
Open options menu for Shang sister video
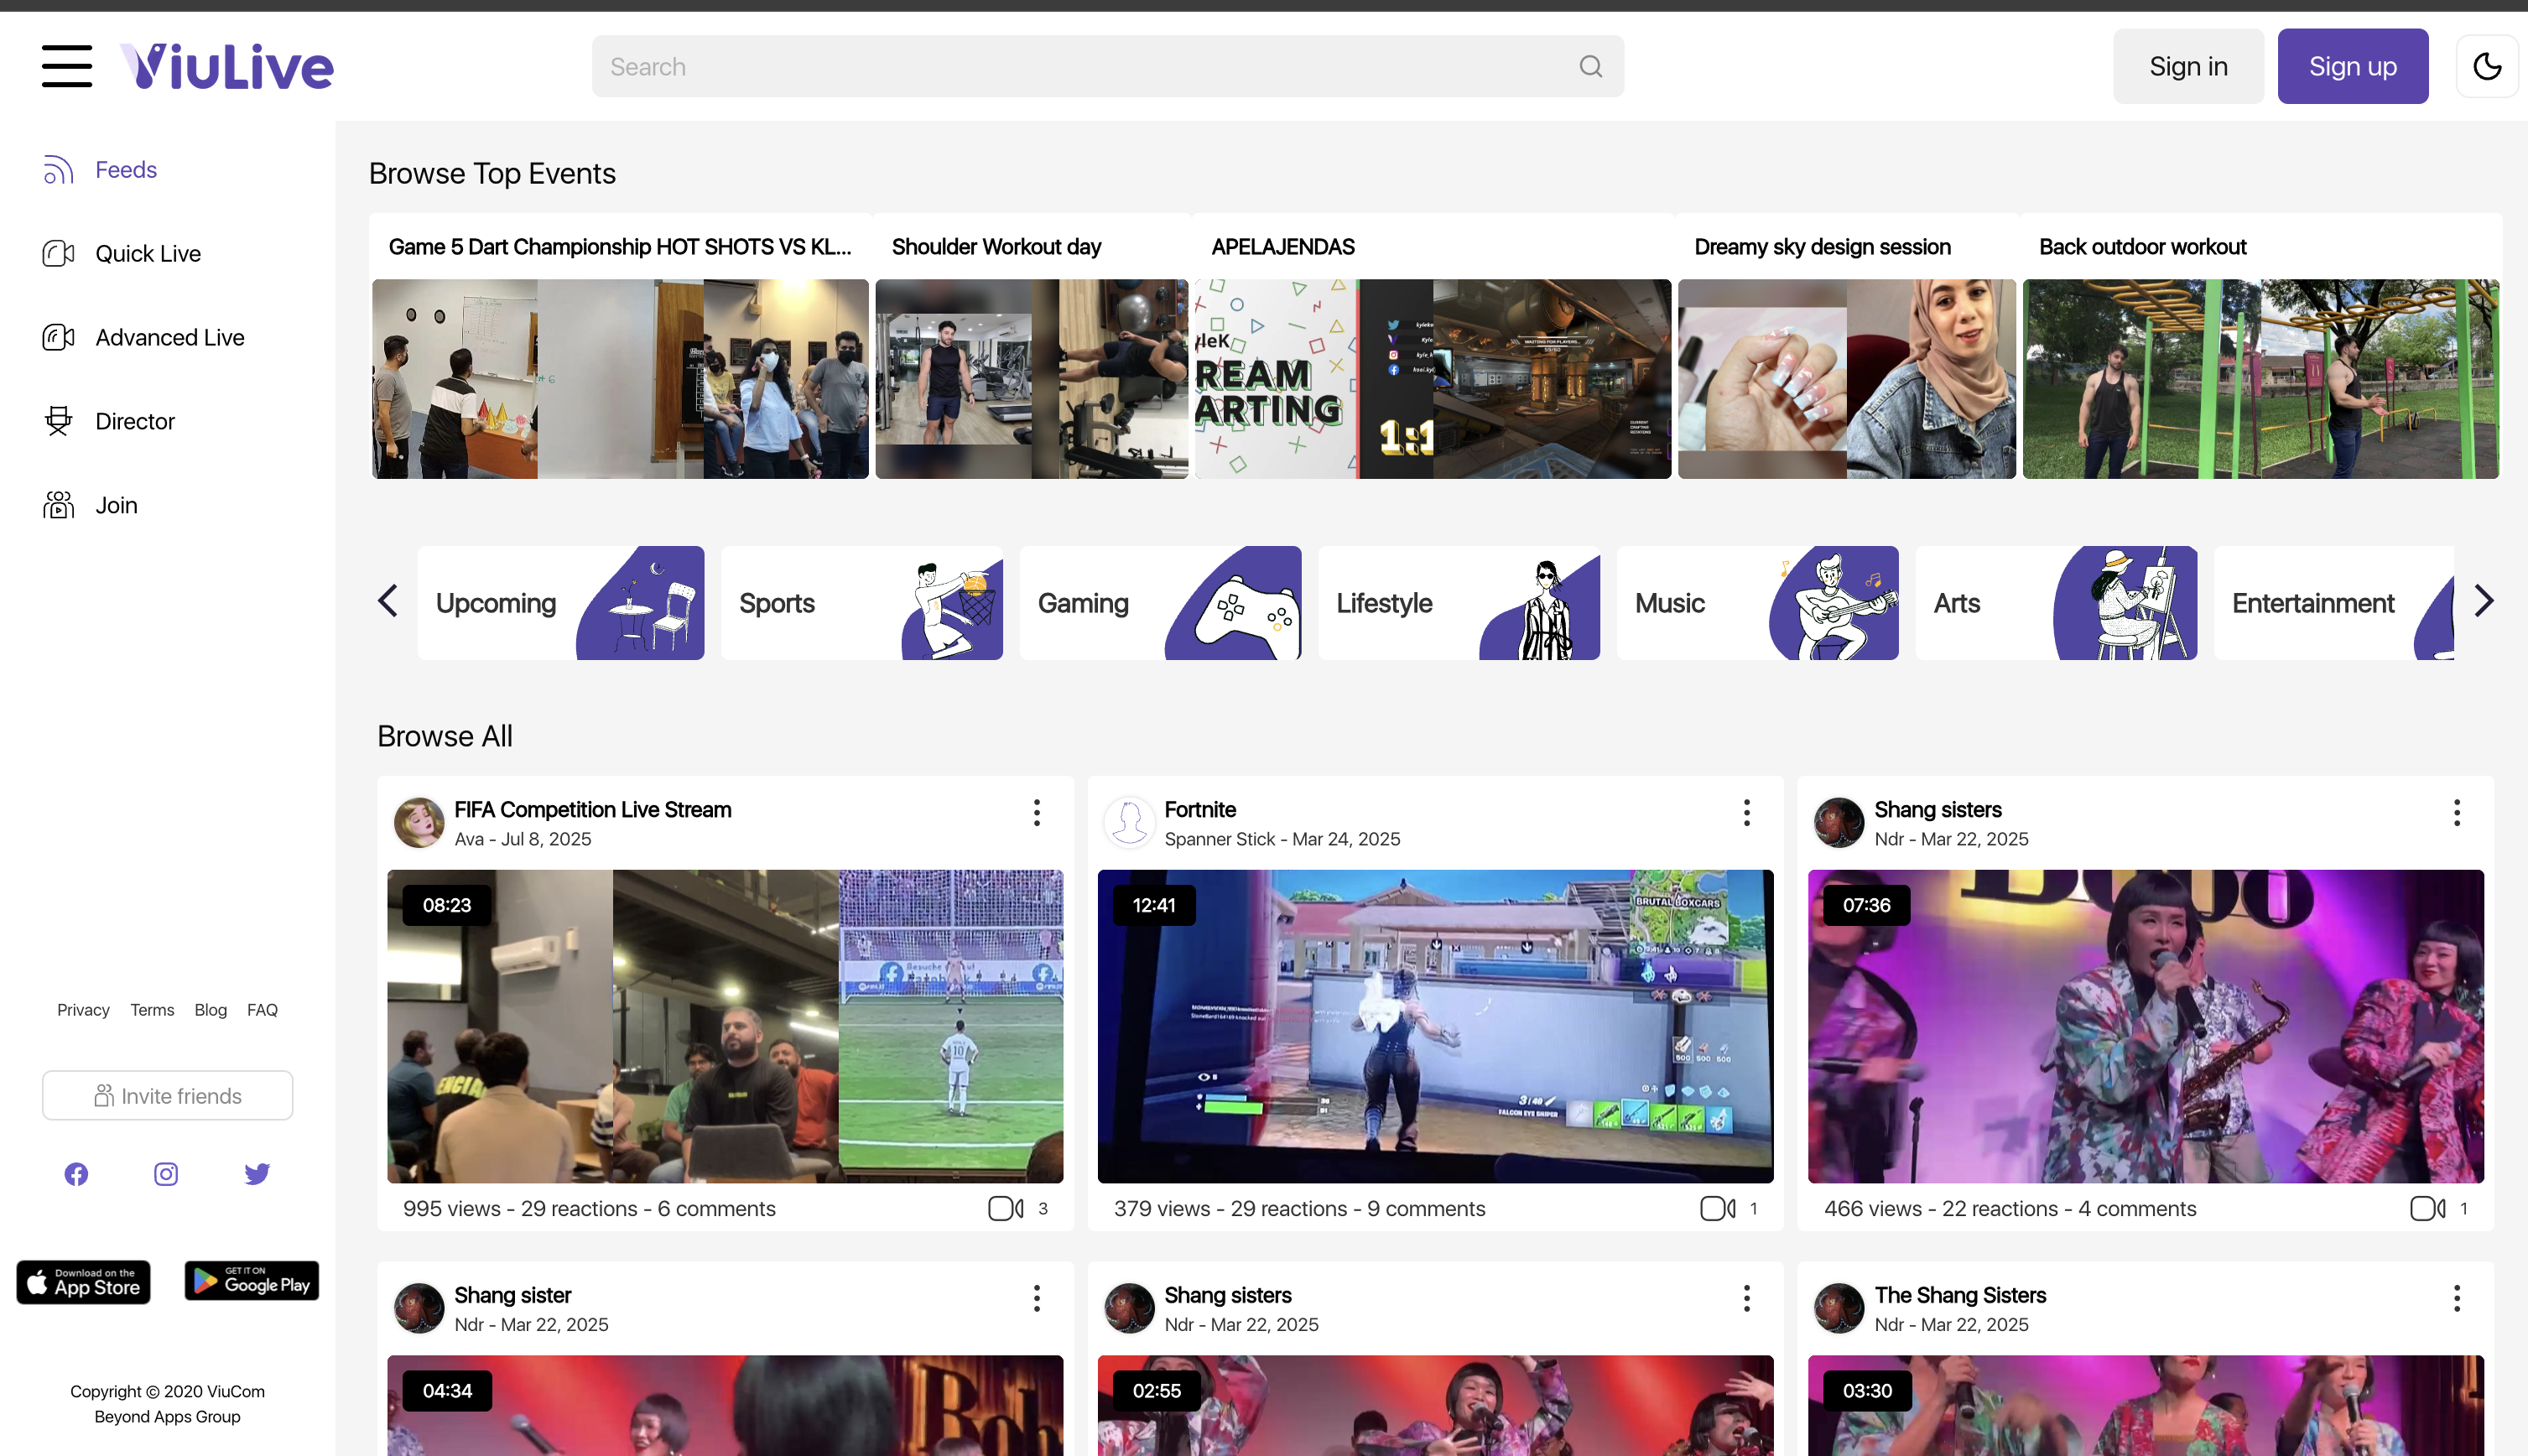[1037, 1299]
